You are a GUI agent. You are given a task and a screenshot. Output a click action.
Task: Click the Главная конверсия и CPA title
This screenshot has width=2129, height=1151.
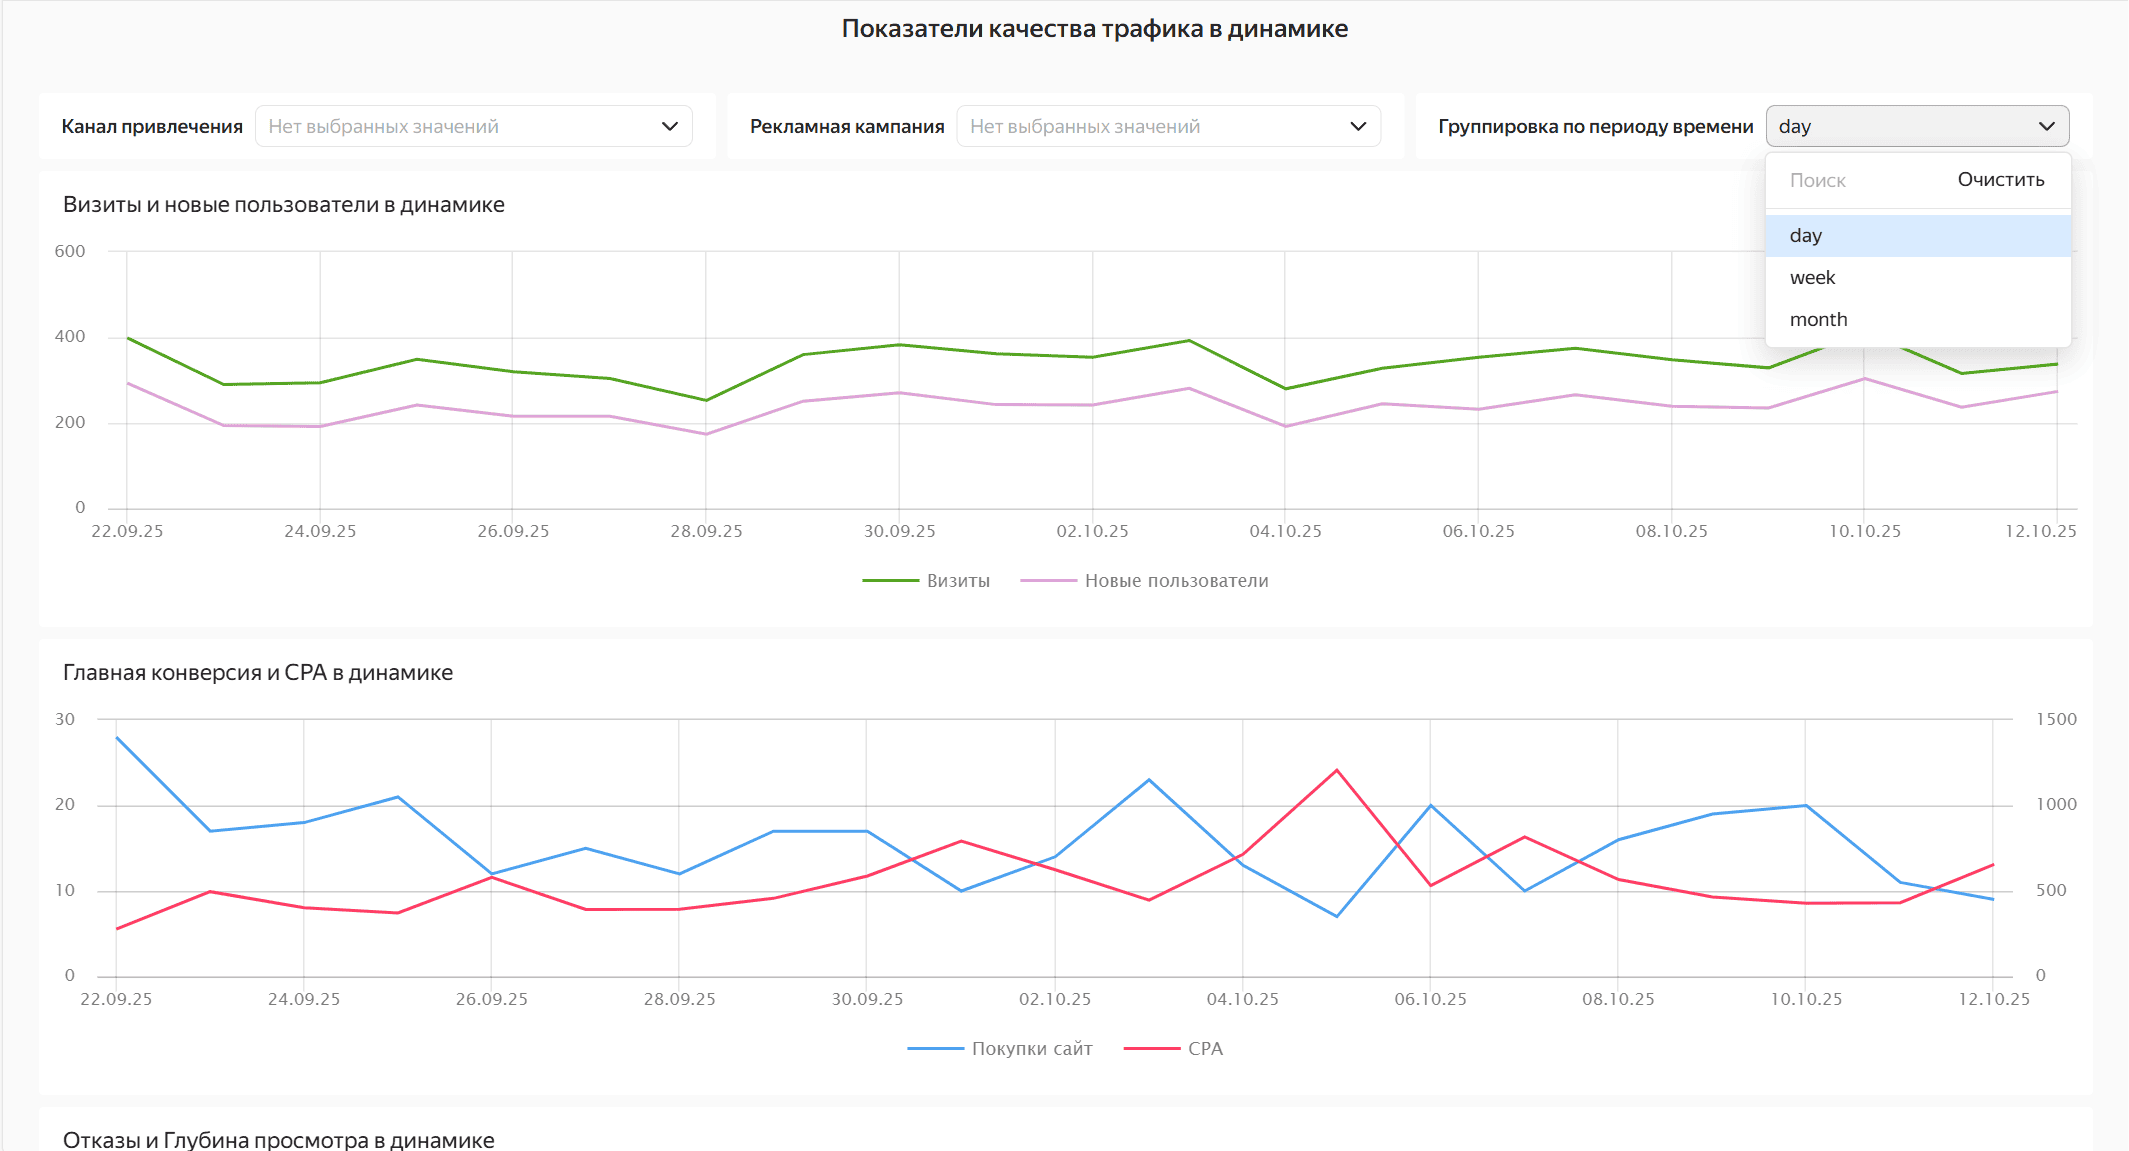(258, 673)
